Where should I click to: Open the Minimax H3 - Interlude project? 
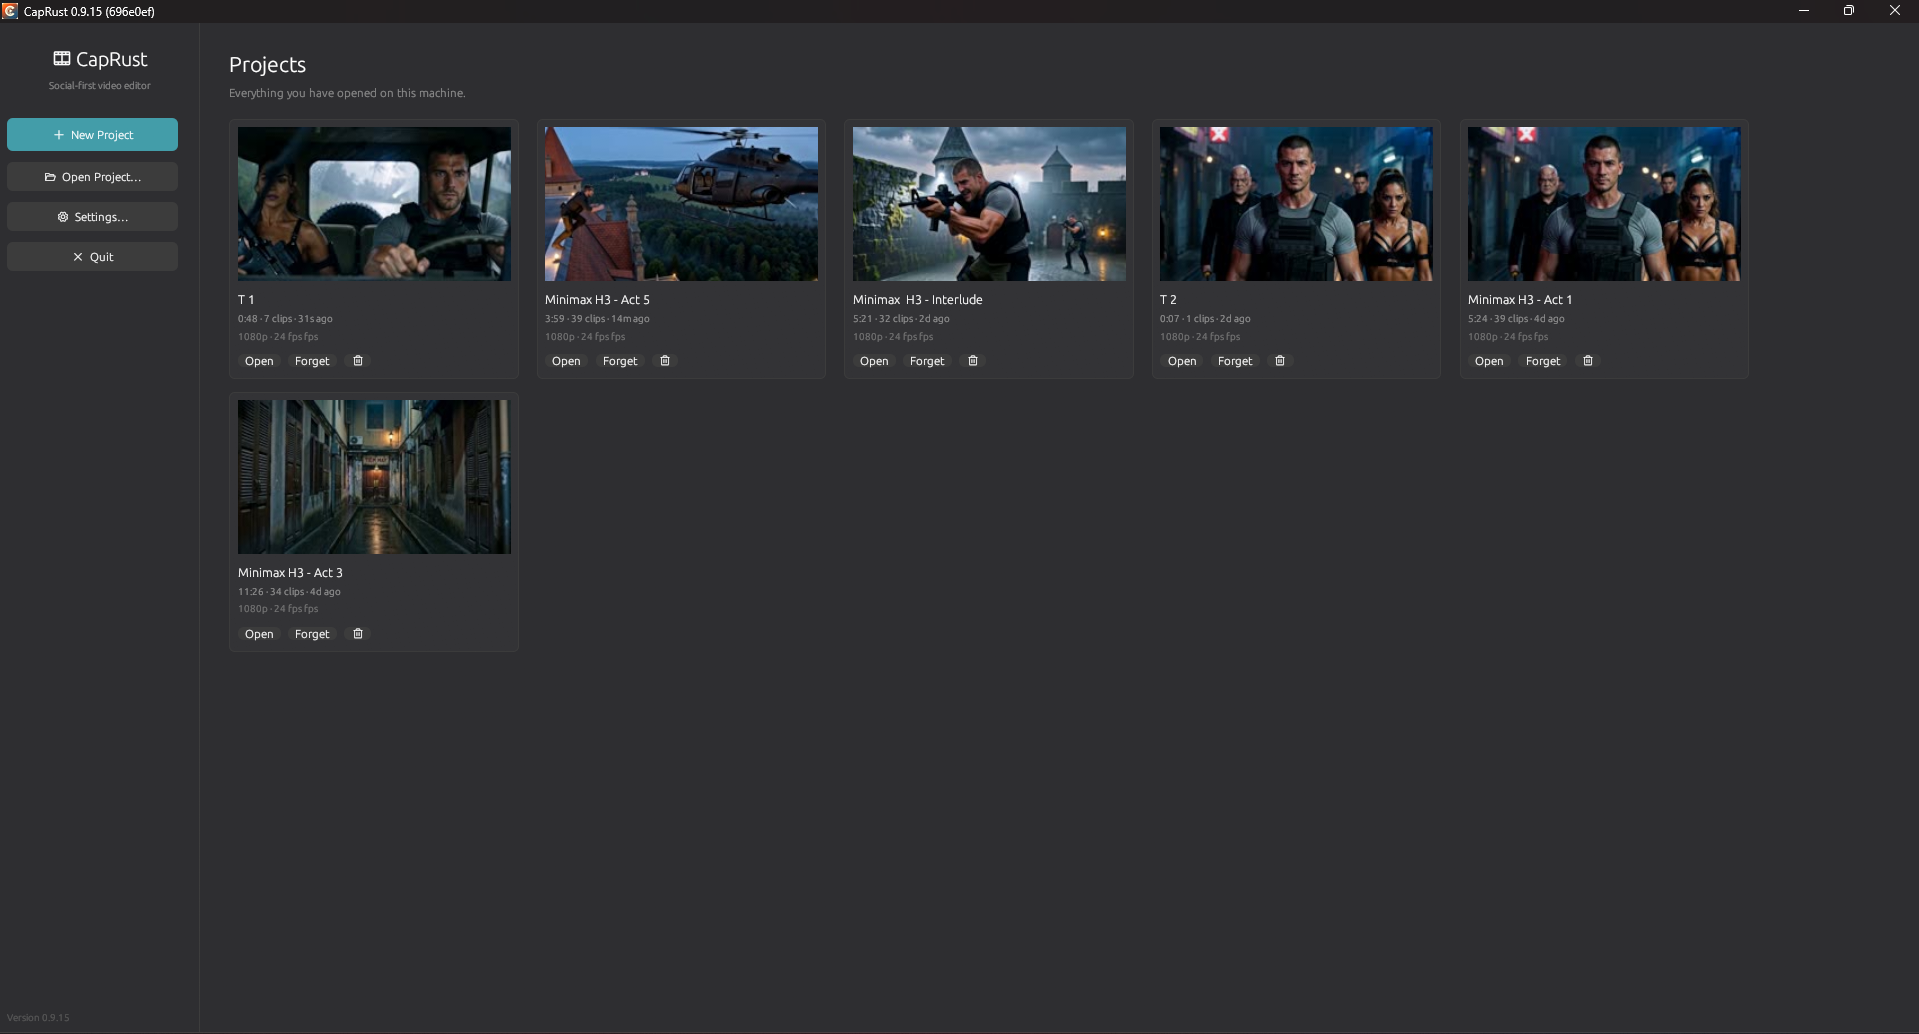(x=874, y=361)
